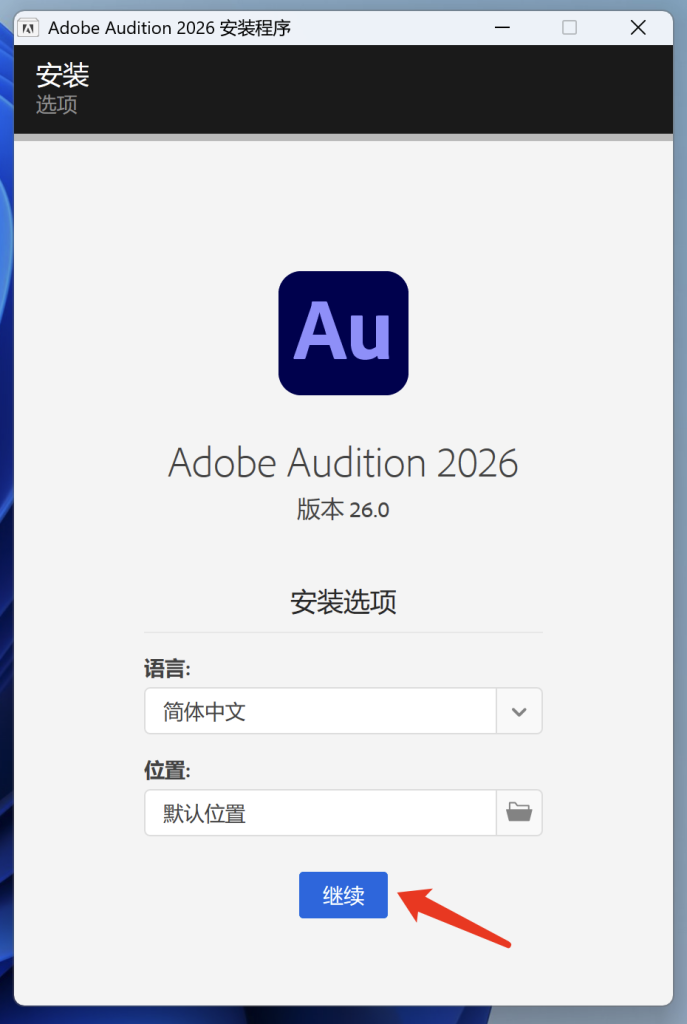Click the 版本 26.0 version text
The height and width of the screenshot is (1024, 687).
click(x=343, y=509)
